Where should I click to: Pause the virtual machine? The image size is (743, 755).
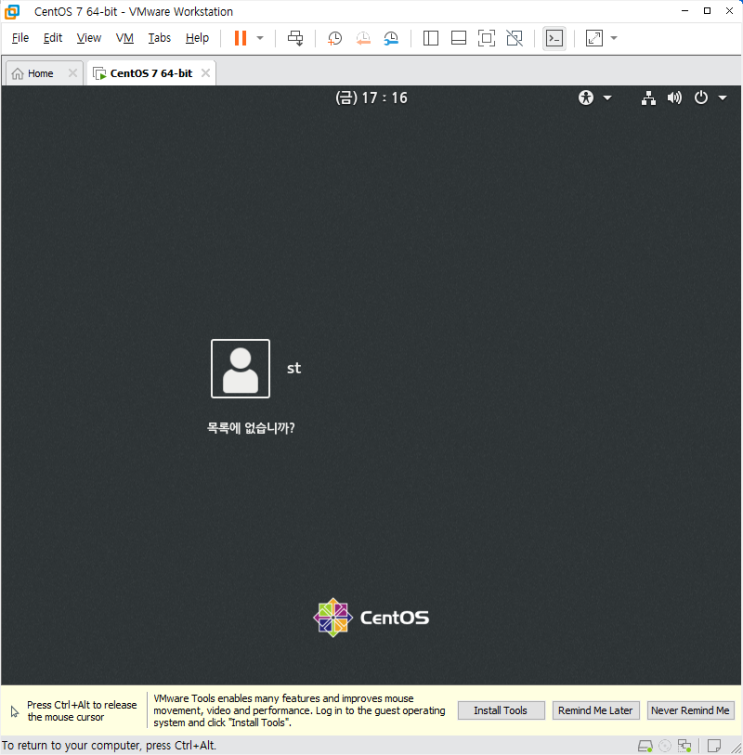point(240,38)
